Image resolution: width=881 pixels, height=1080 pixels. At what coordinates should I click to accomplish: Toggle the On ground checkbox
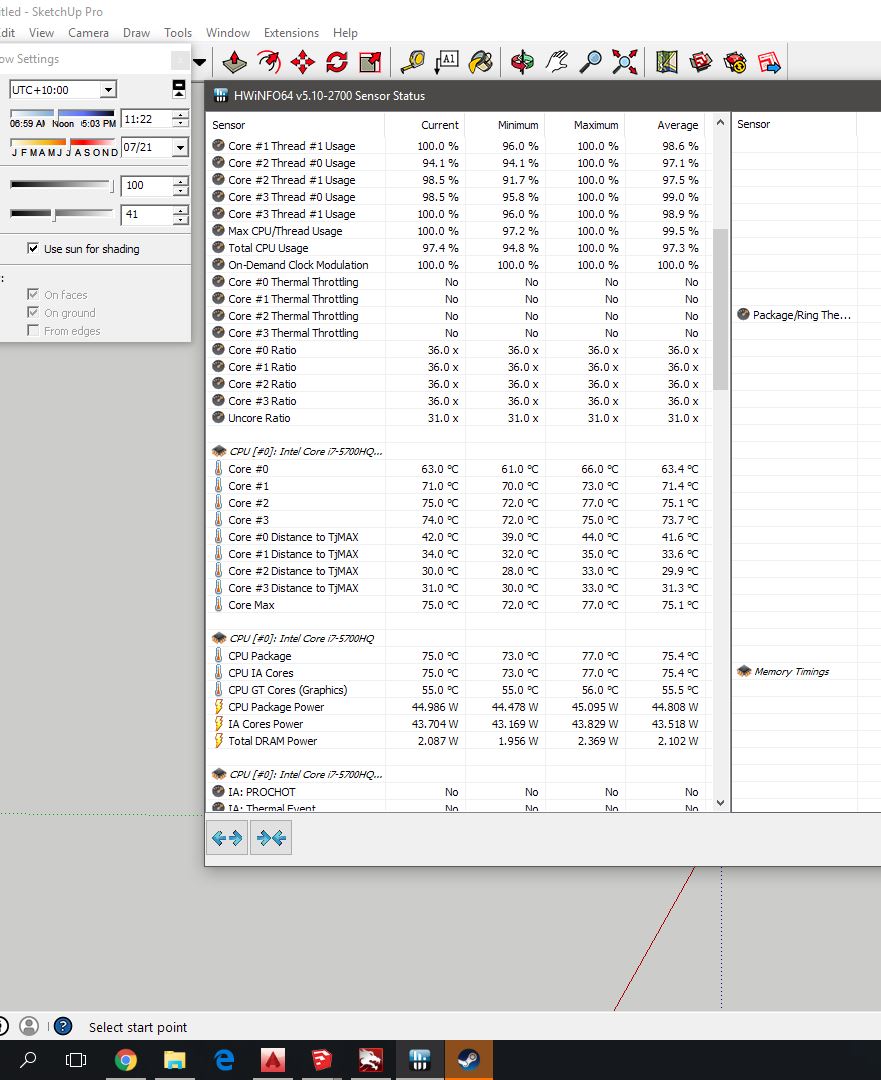click(x=32, y=312)
